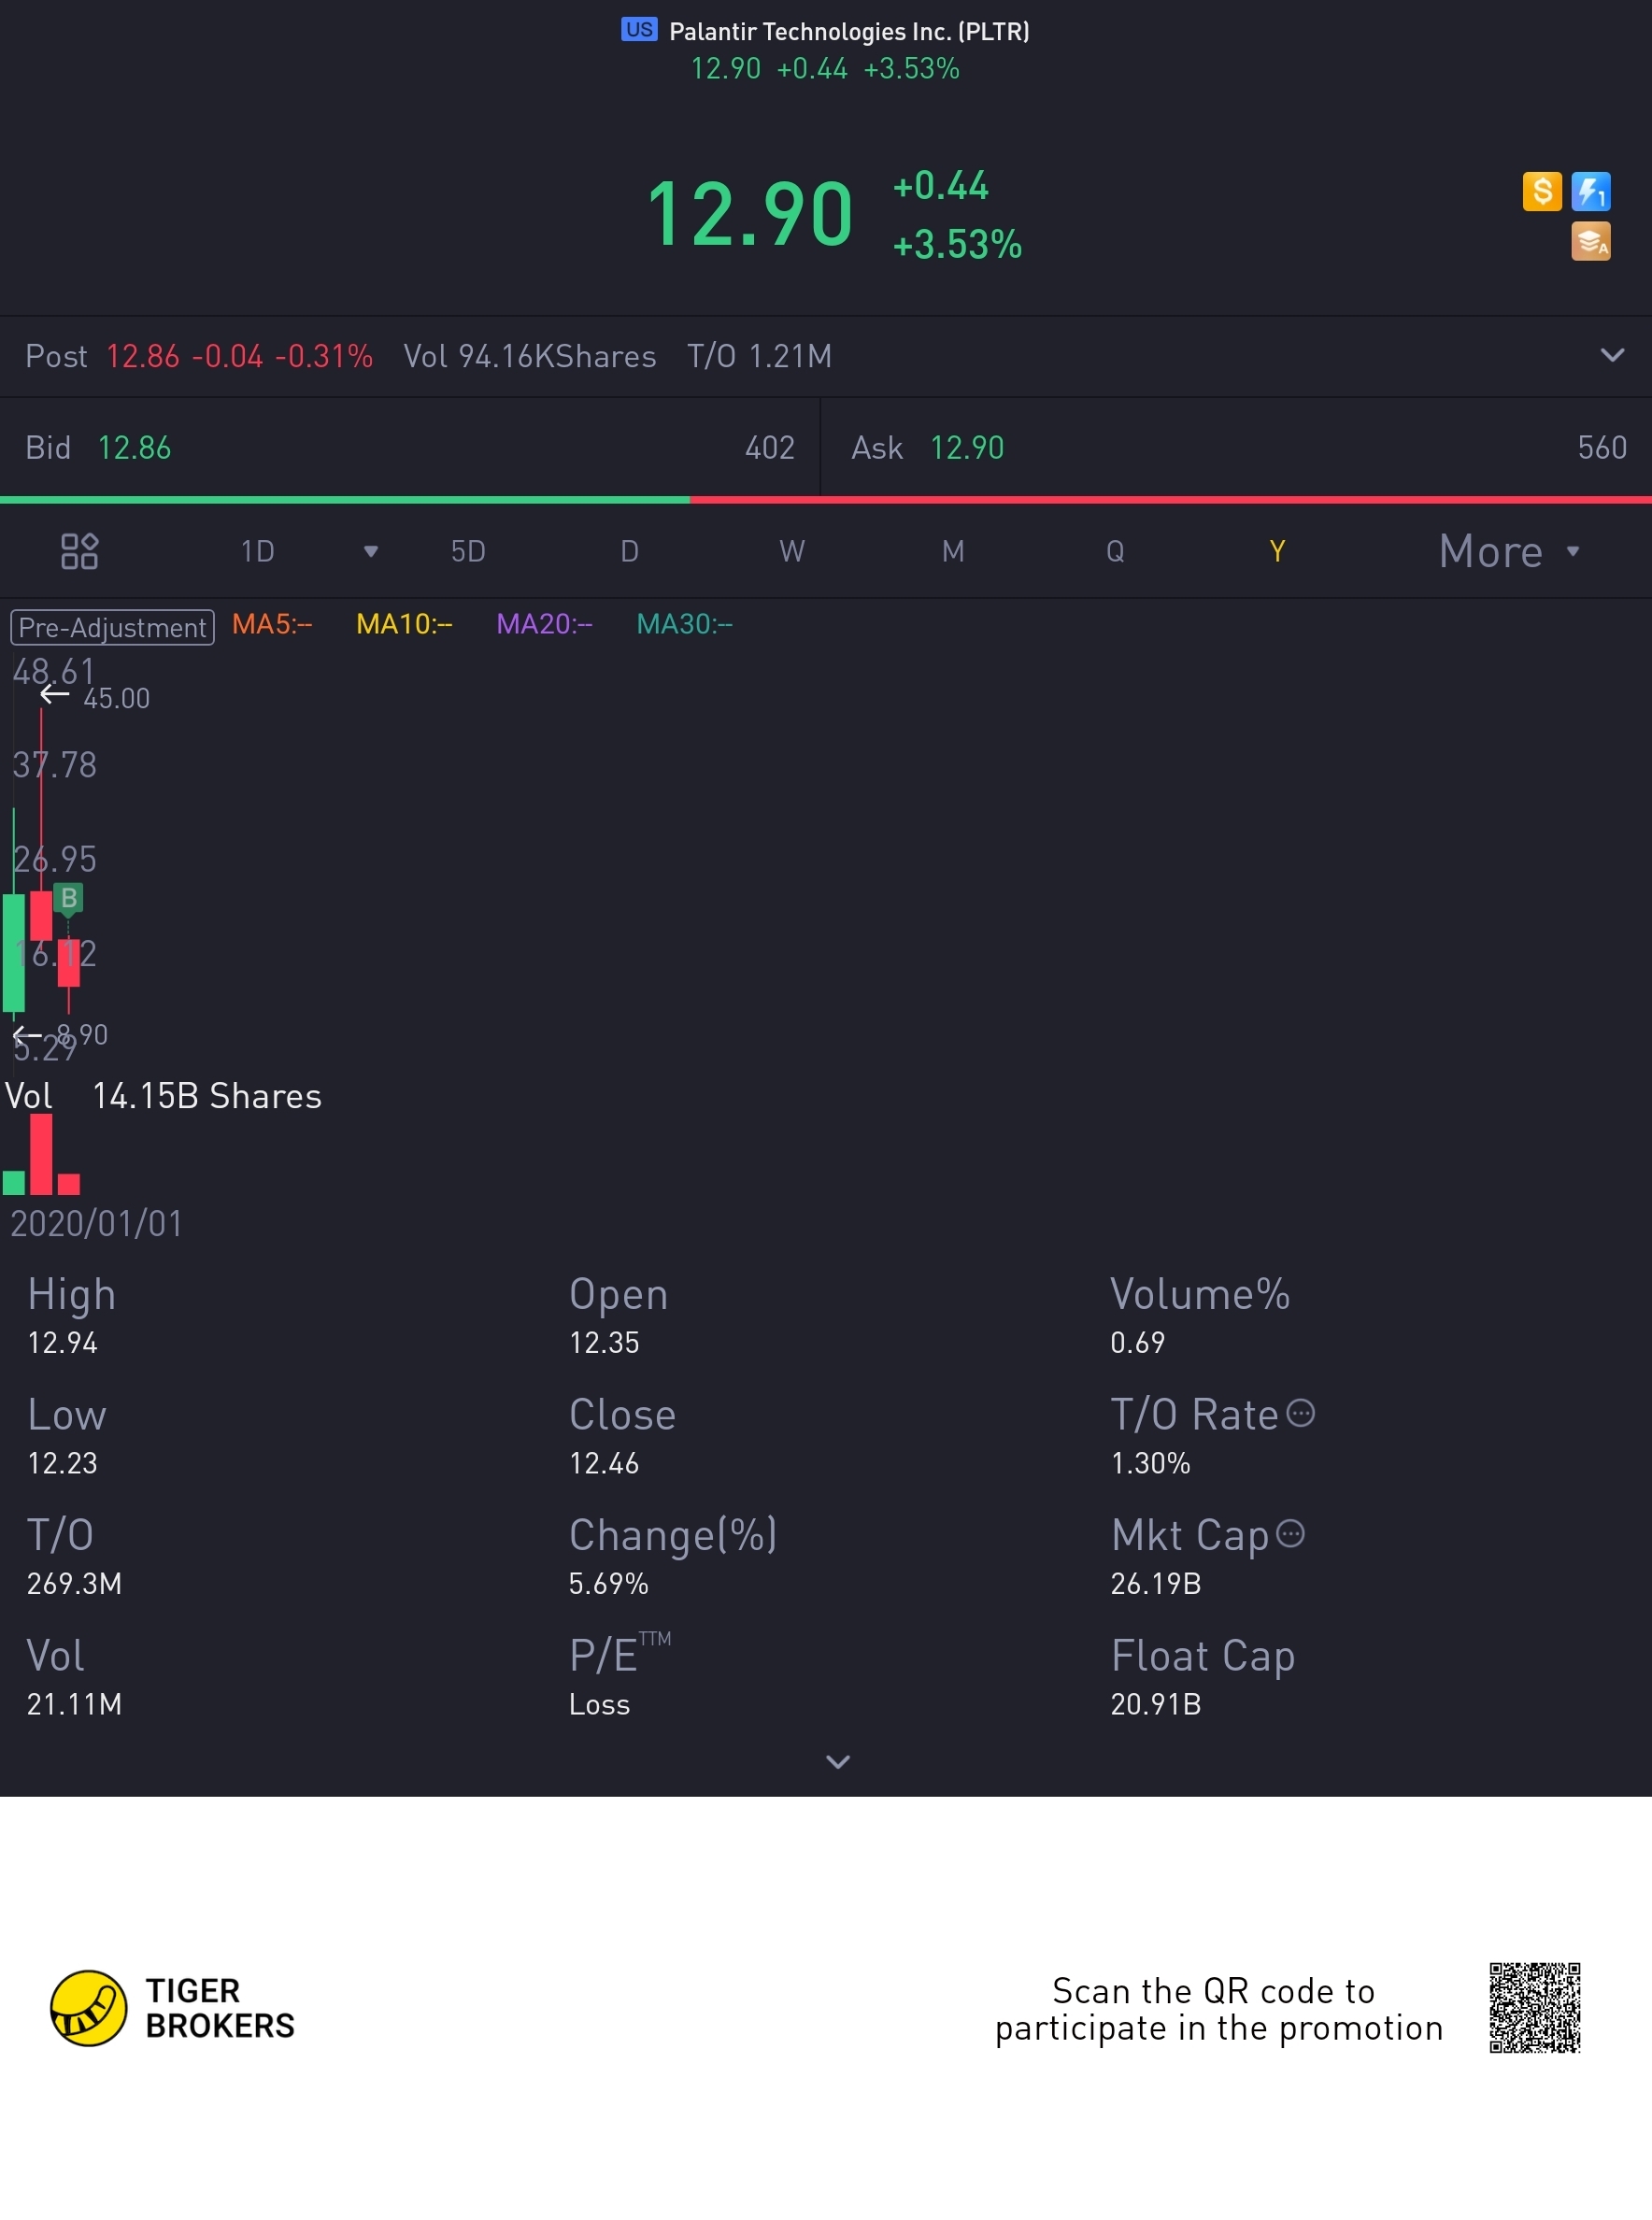Screen dimensions: 1652x2220
Task: Tap the Open value 12.35
Action: coord(604,1342)
